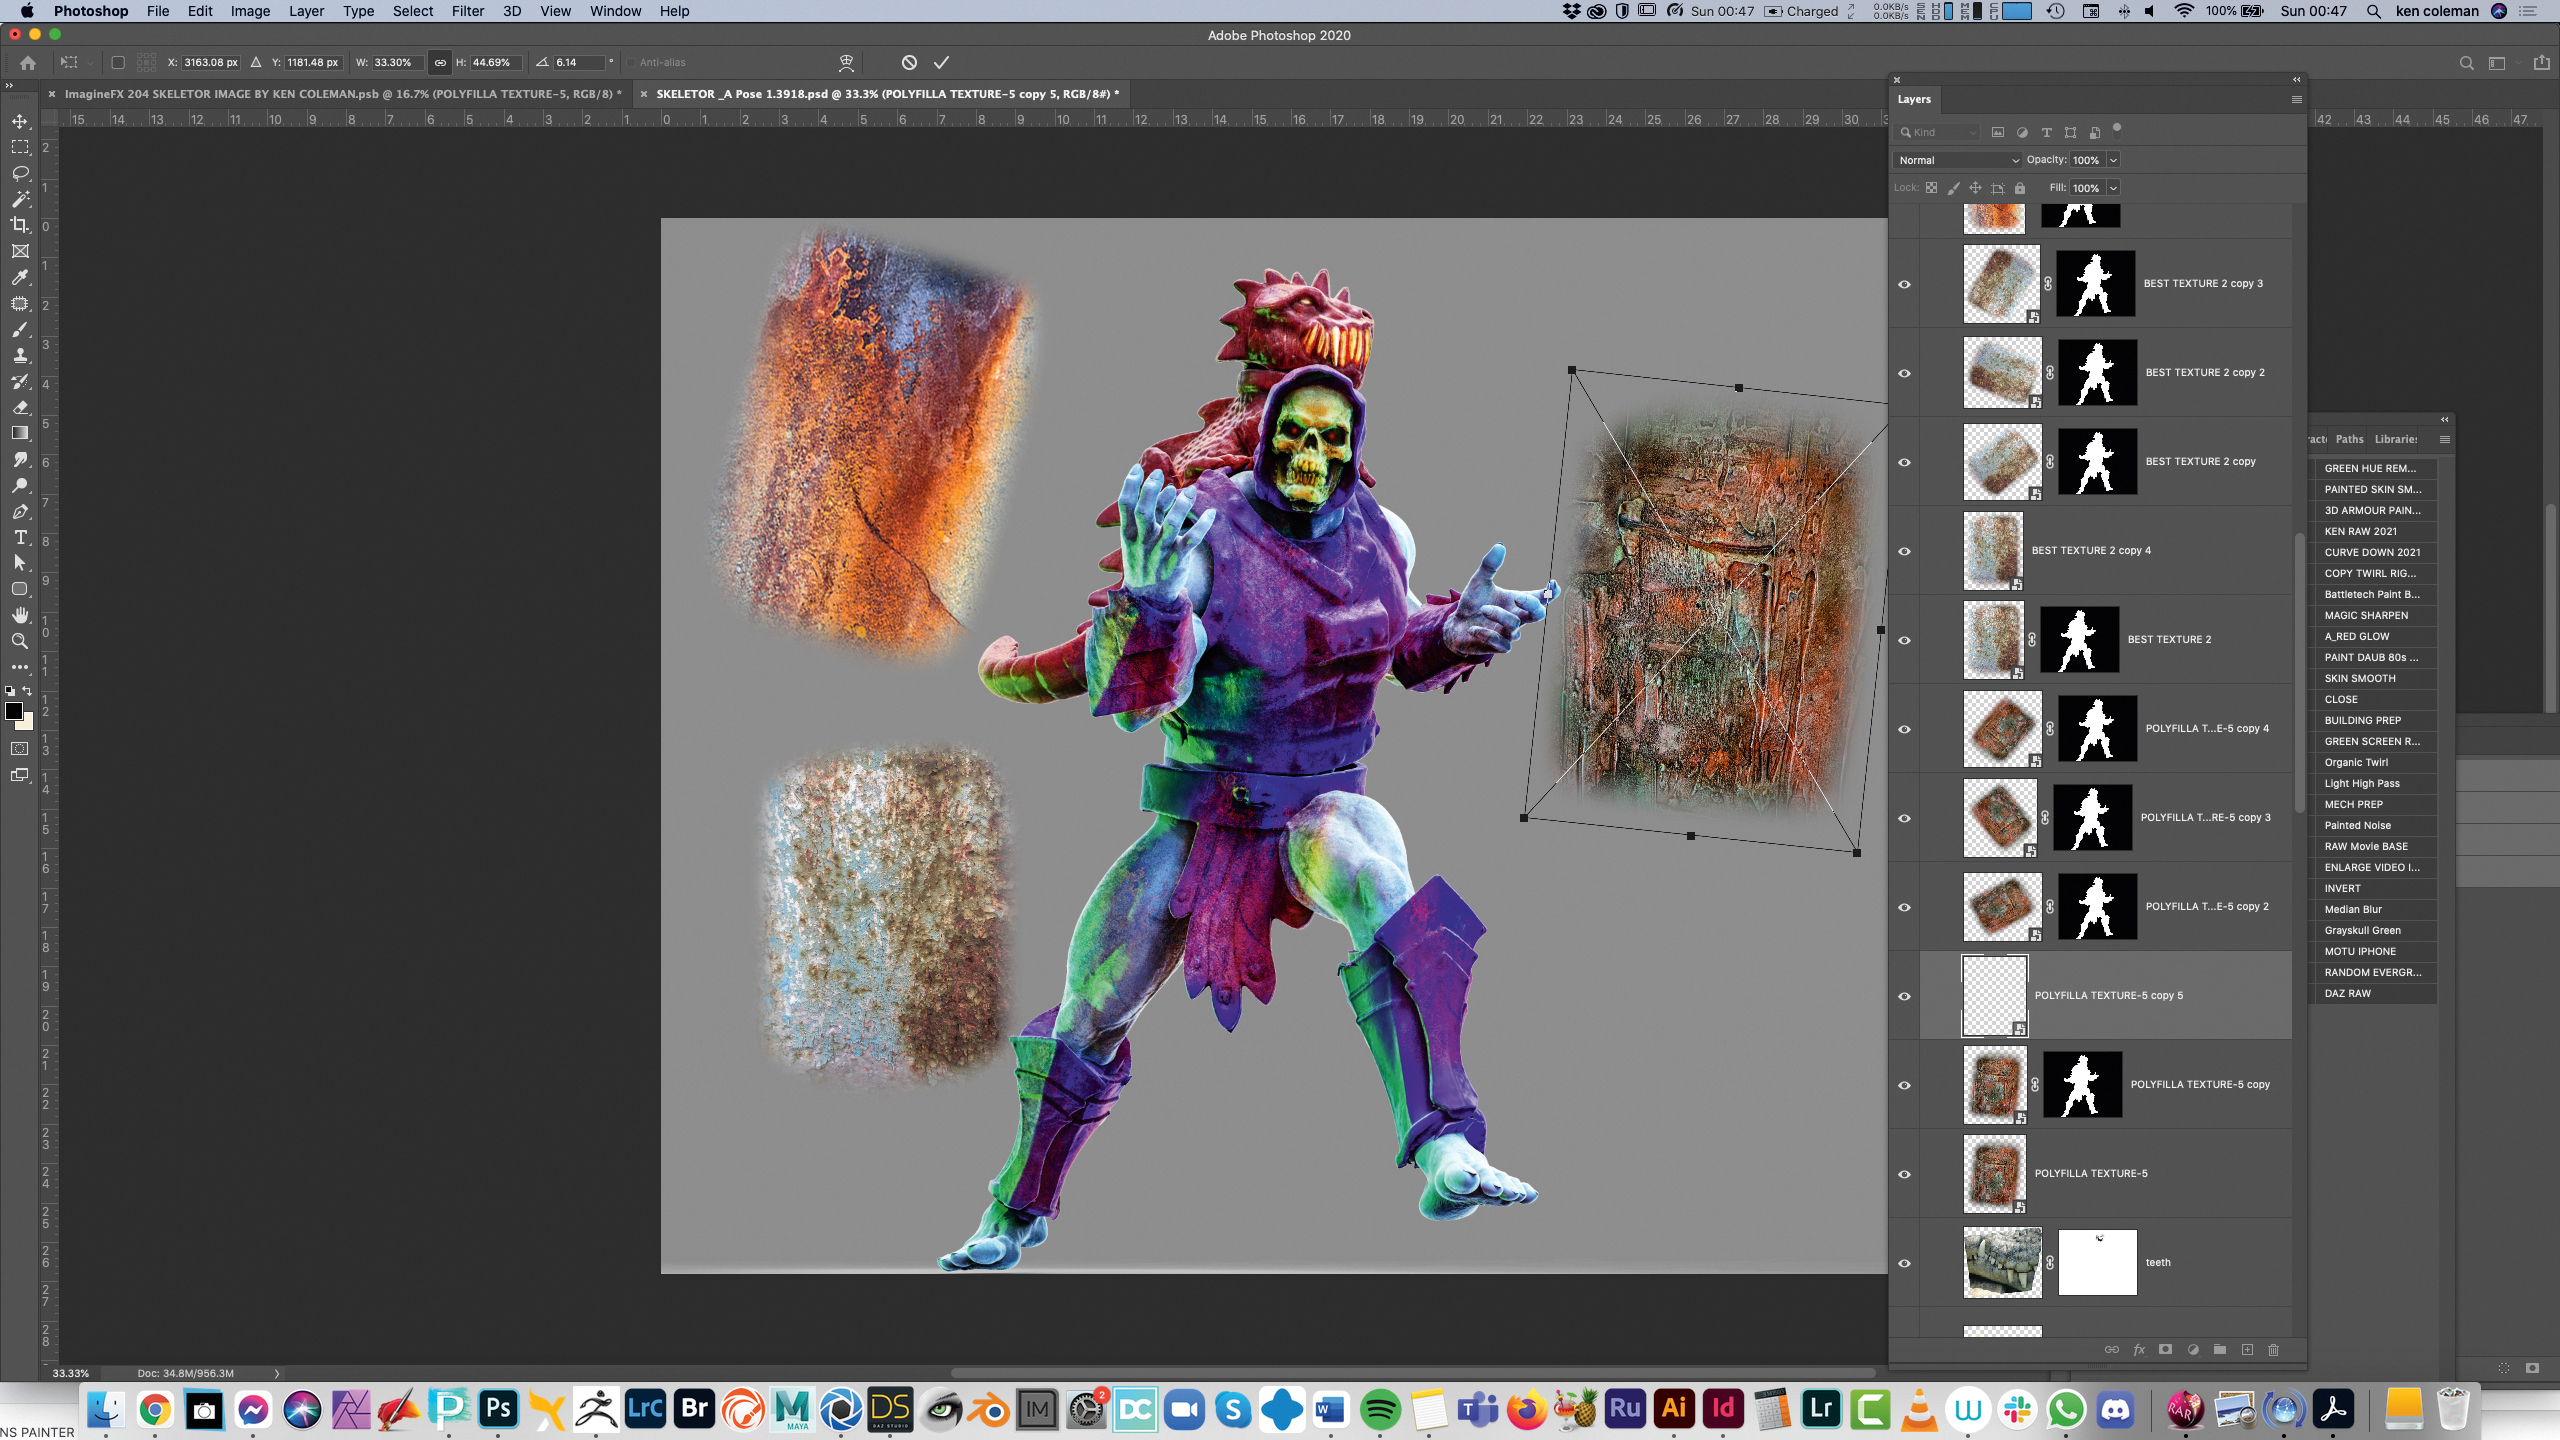Hide the BEST TEXTURE 2 copy 3 layer
2560x1440 pixels.
(x=1904, y=284)
